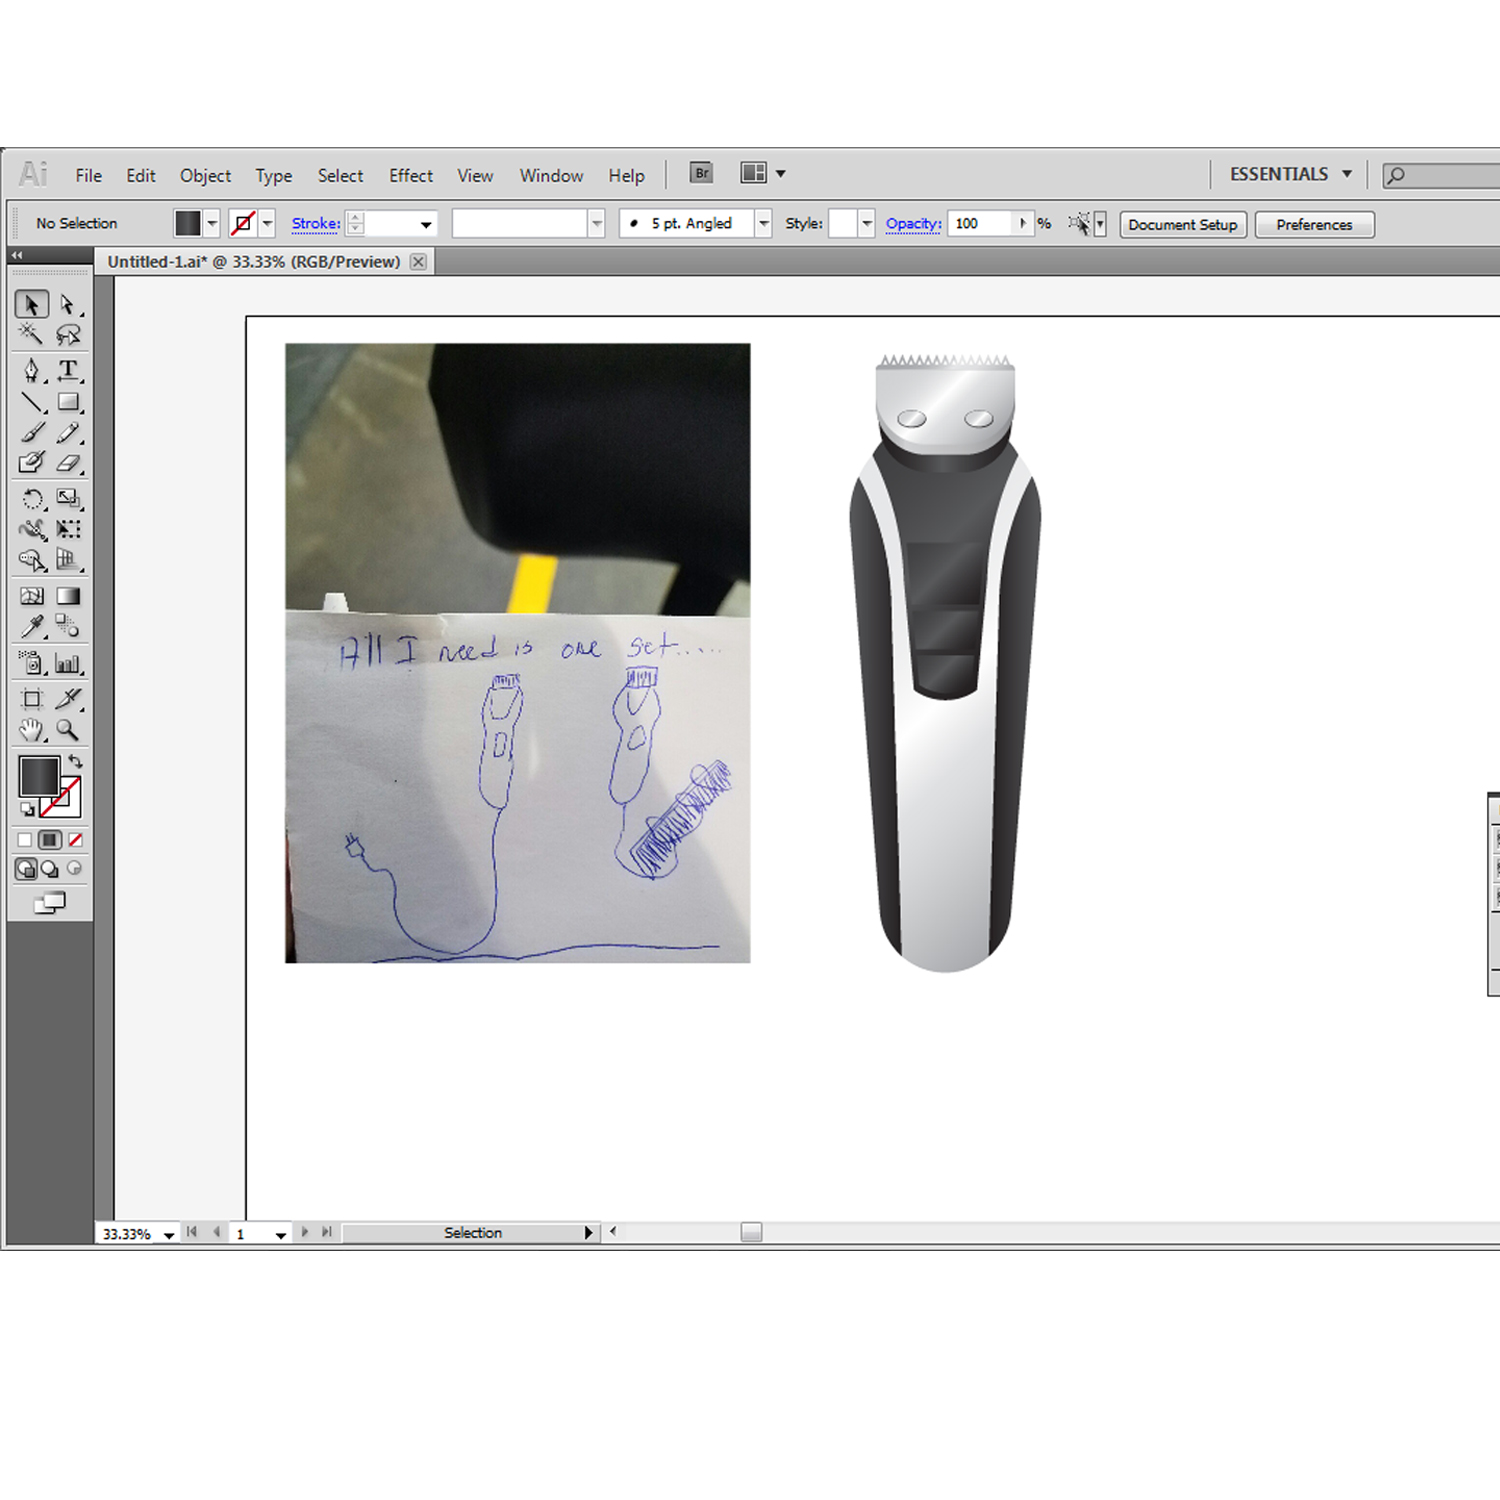Pick the Eyedropper tool

coord(31,627)
